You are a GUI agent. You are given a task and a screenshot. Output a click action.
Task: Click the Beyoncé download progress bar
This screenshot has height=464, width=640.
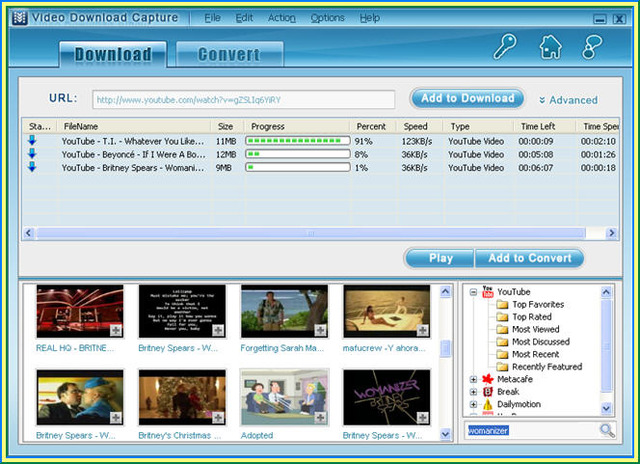click(298, 154)
